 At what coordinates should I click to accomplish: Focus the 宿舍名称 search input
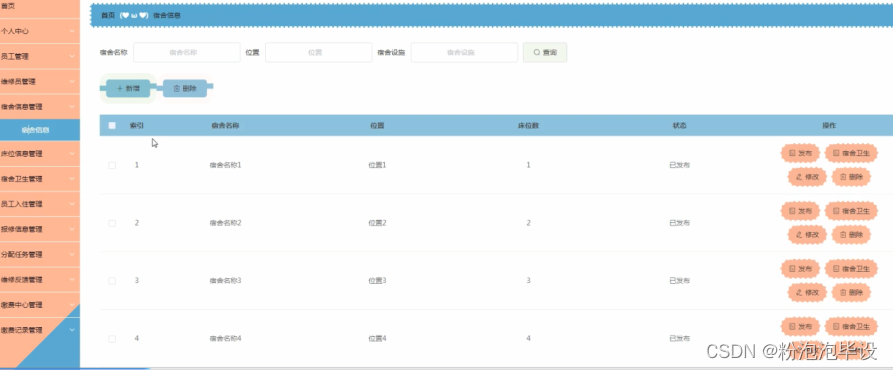tap(187, 52)
